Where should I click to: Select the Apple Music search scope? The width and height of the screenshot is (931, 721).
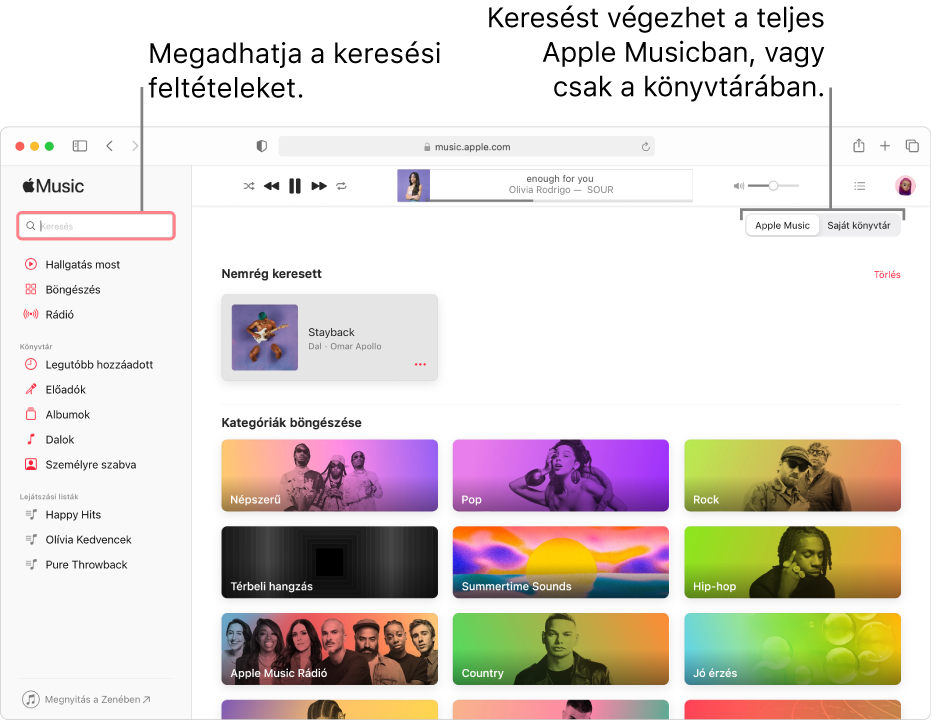pos(782,225)
